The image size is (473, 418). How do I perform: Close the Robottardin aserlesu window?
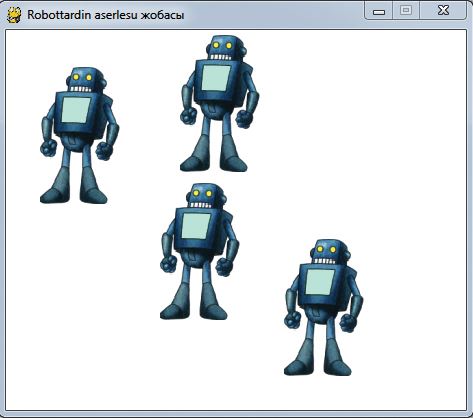pyautogui.click(x=443, y=10)
